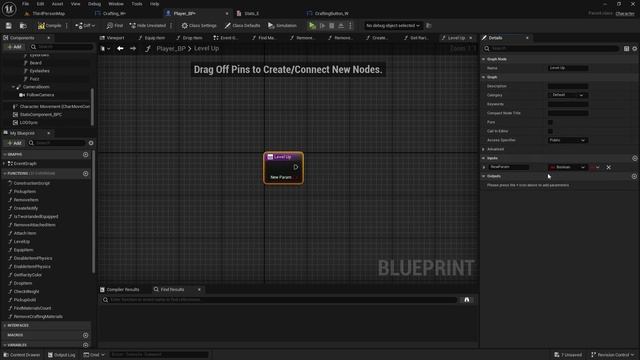Screen dimensions: 640x360
Task: Add a new input parameter
Action: (x=634, y=158)
